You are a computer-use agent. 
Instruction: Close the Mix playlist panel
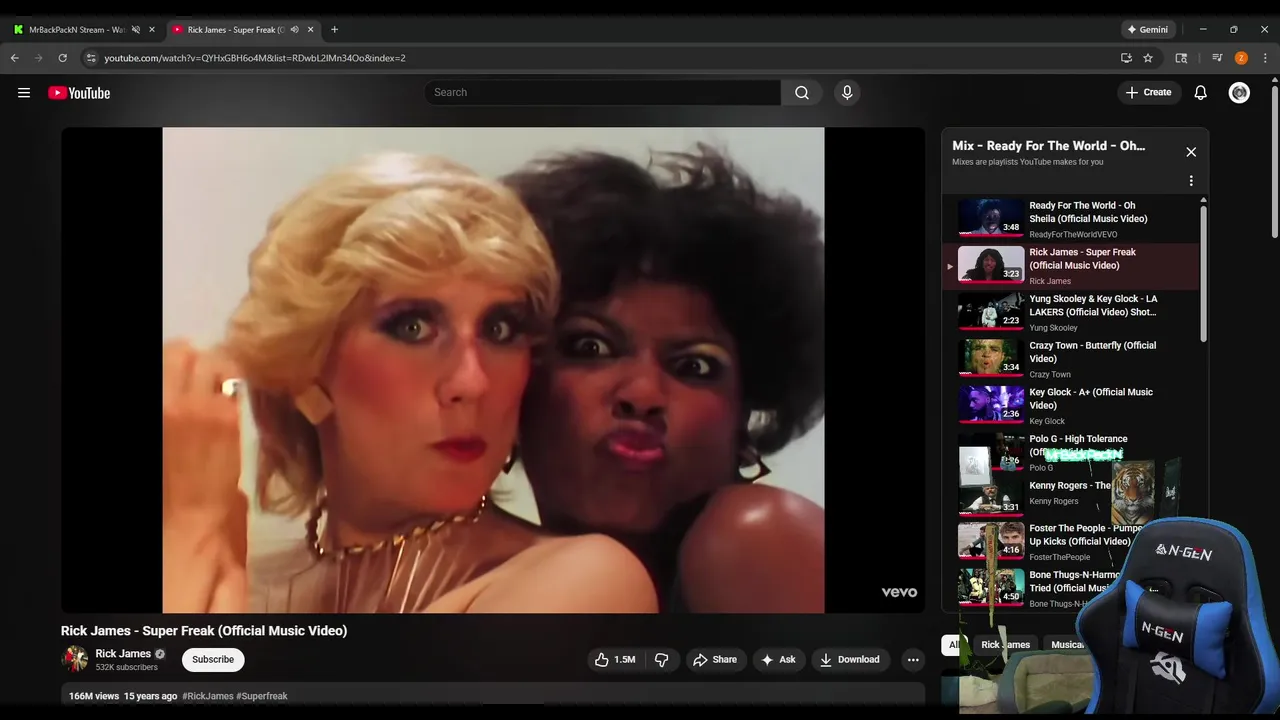1191,152
